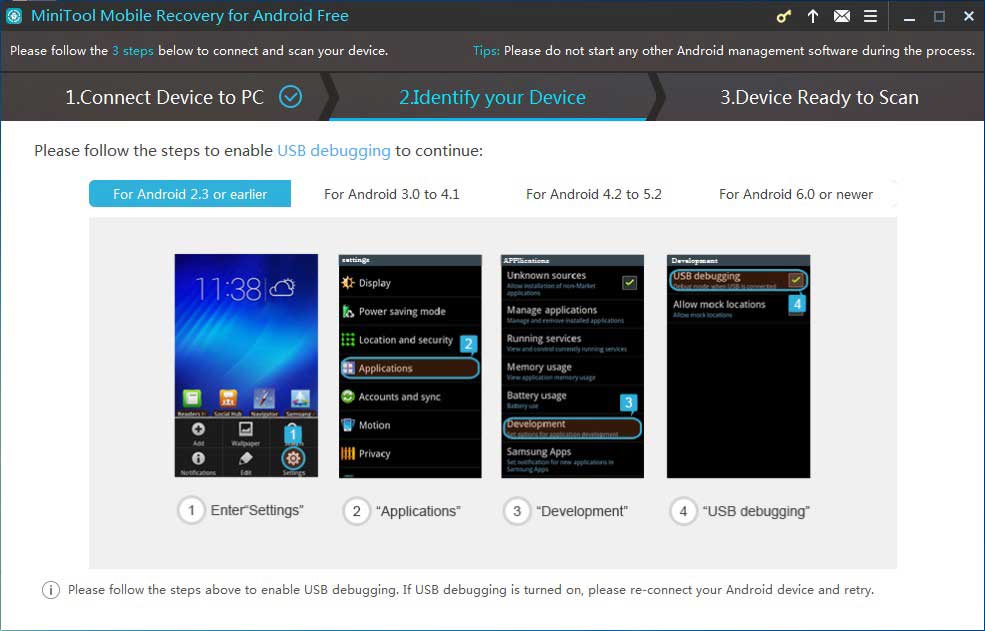This screenshot has width=985, height=631.
Task: Click the MiniTool app logo icon
Action: click(x=13, y=16)
